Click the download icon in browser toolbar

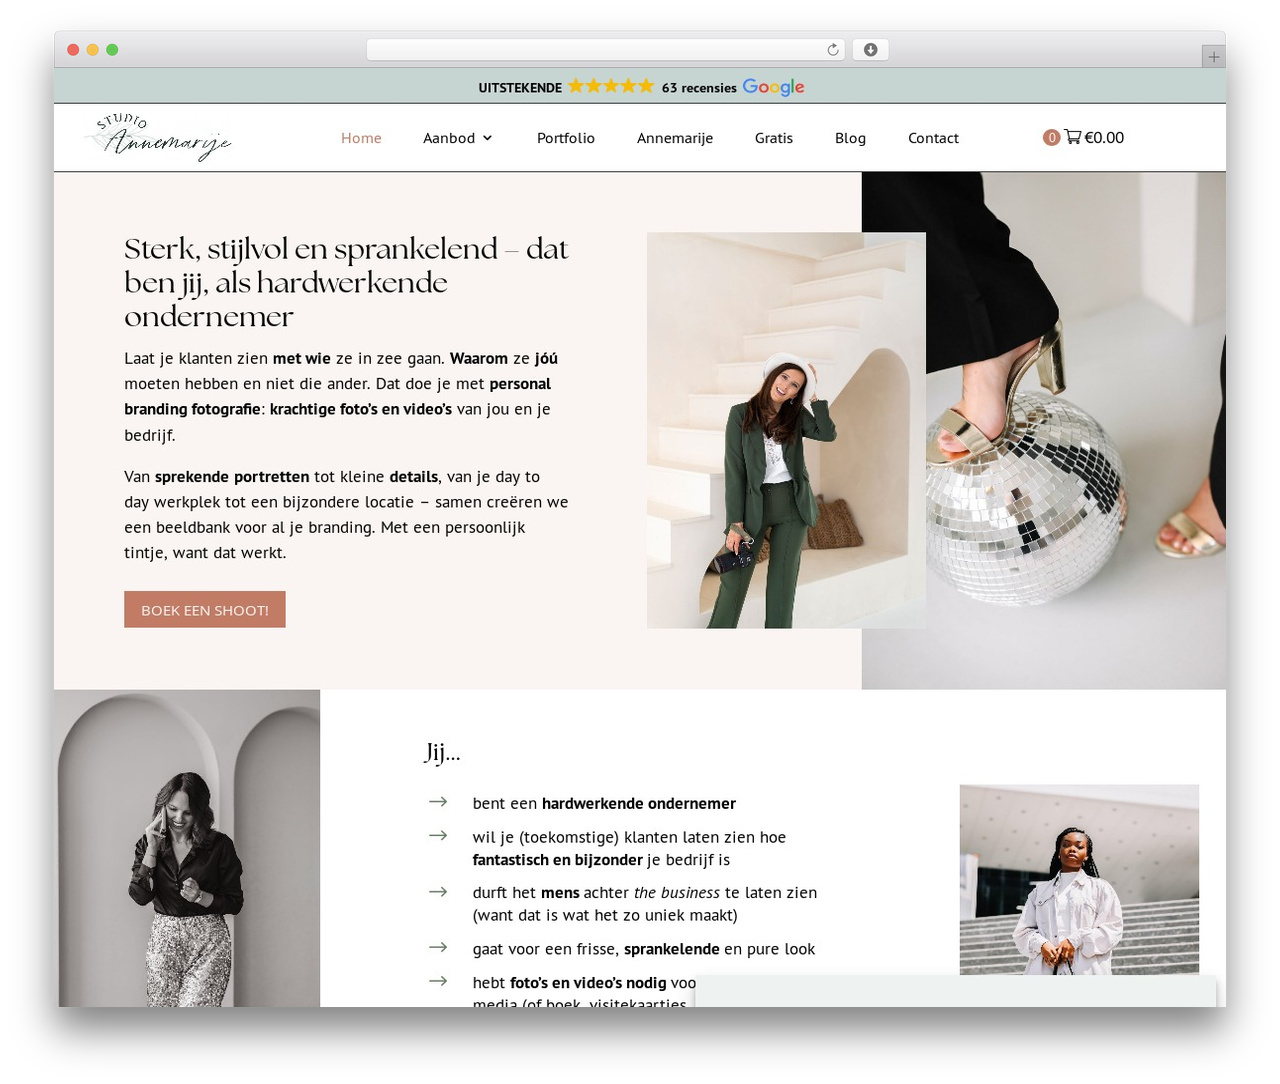(870, 50)
